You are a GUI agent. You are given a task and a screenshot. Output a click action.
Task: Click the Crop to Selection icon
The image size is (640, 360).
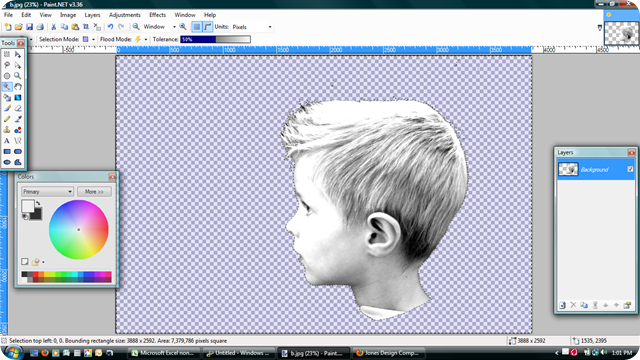(x=86, y=27)
